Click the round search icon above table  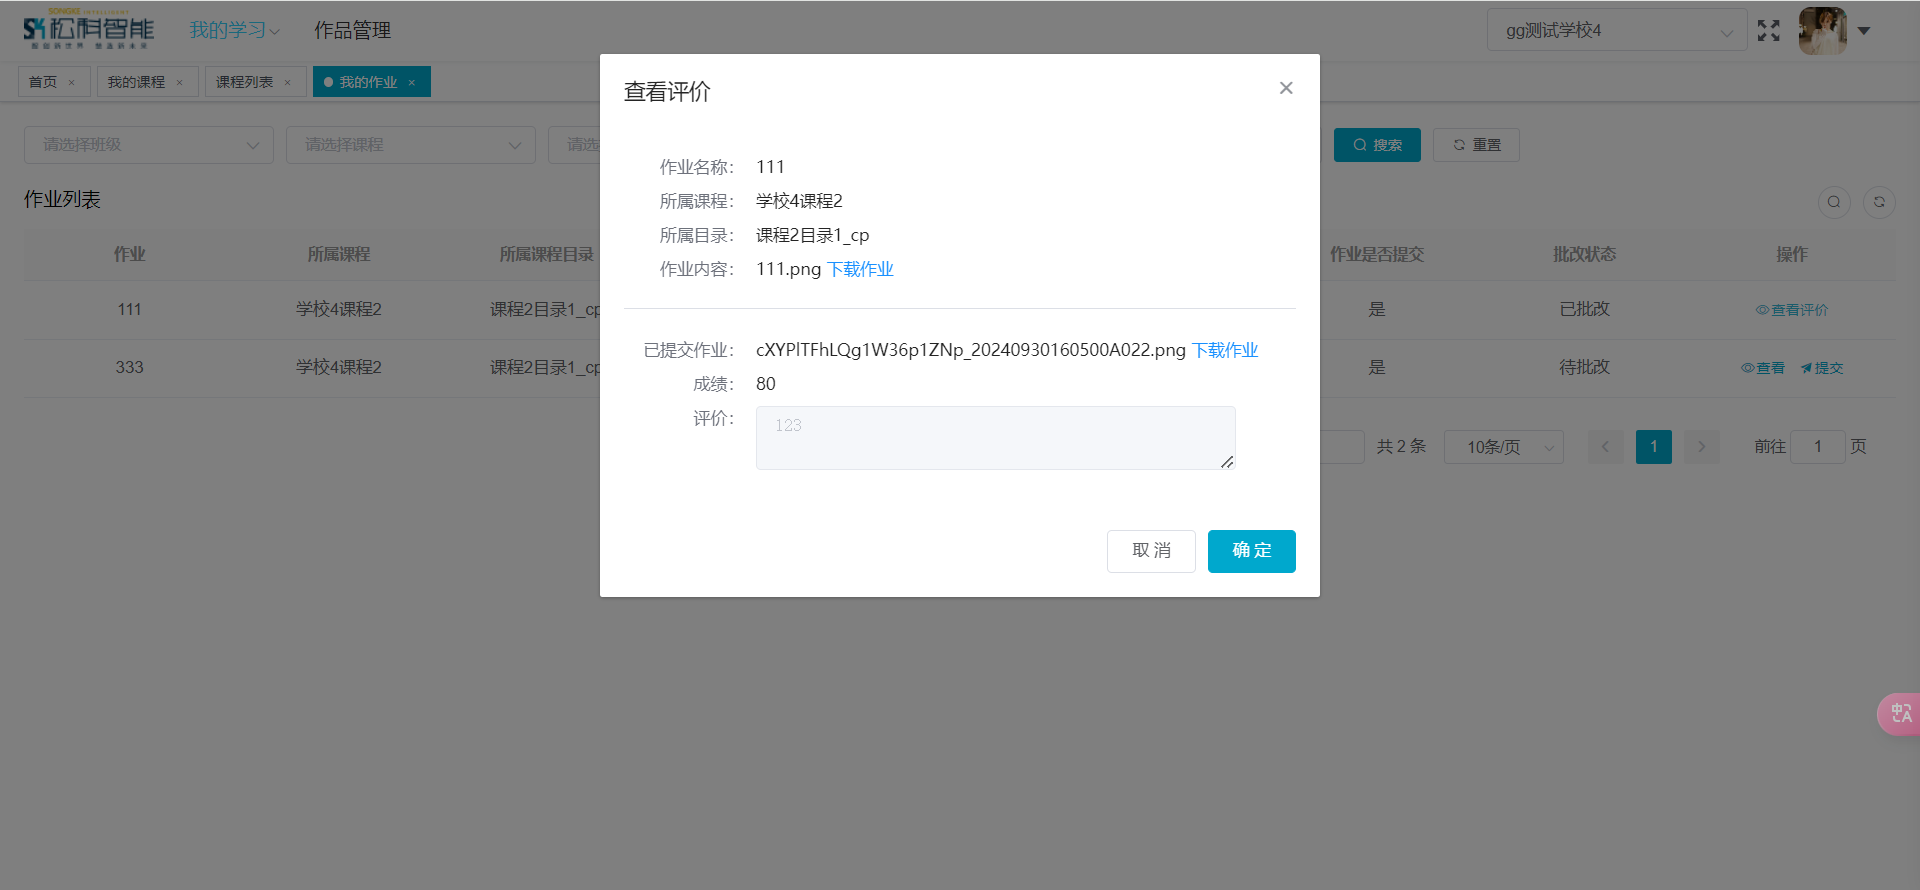click(x=1834, y=202)
